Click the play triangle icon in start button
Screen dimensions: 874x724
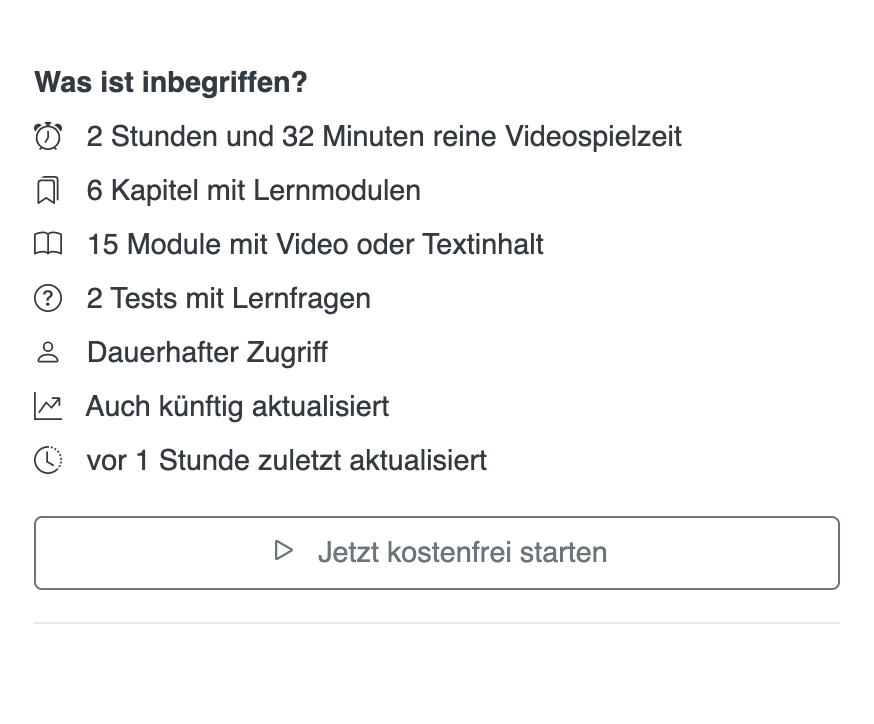pyautogui.click(x=284, y=551)
